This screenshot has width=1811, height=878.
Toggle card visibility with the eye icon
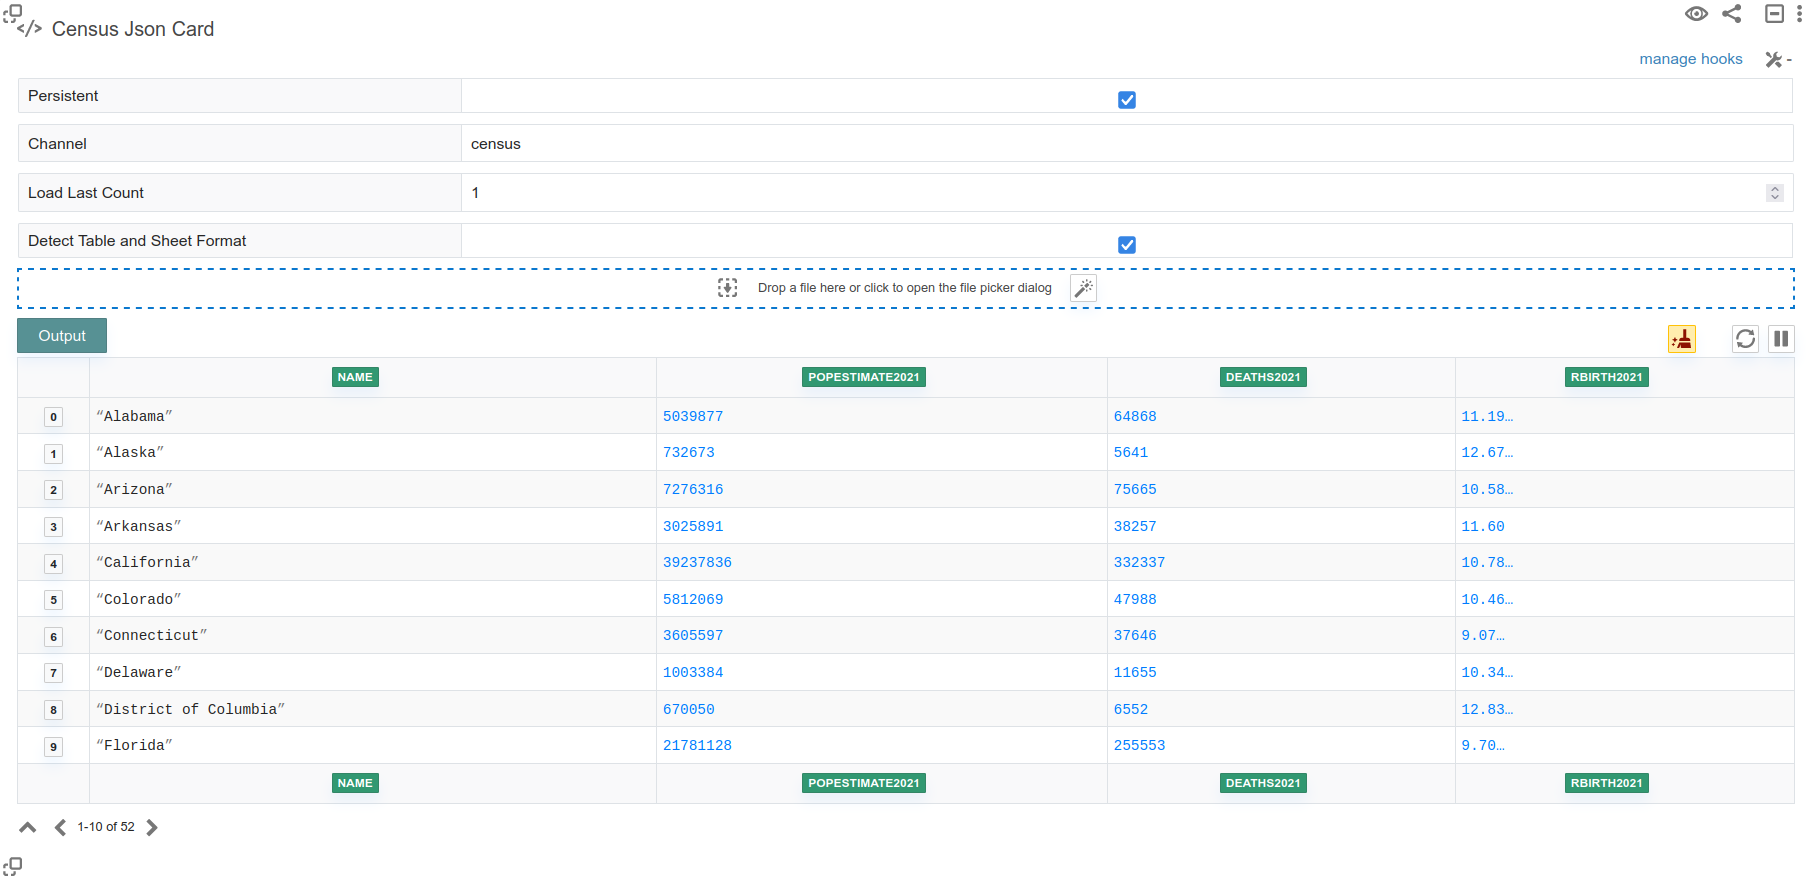(1696, 14)
